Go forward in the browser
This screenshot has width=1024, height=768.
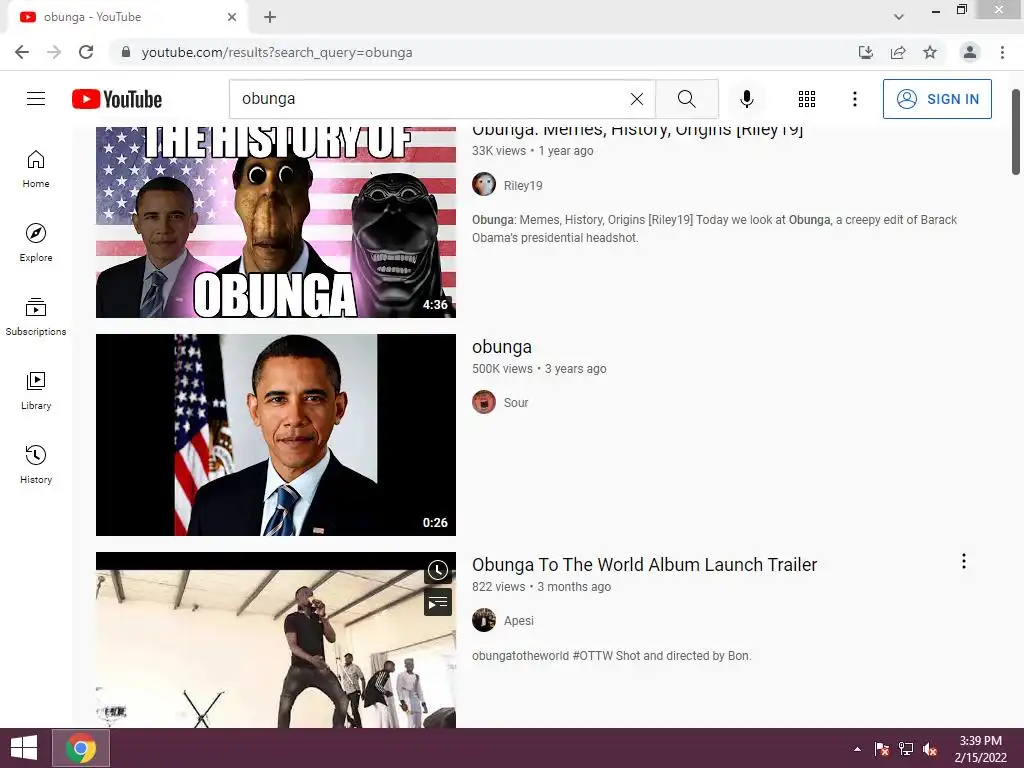click(x=54, y=52)
